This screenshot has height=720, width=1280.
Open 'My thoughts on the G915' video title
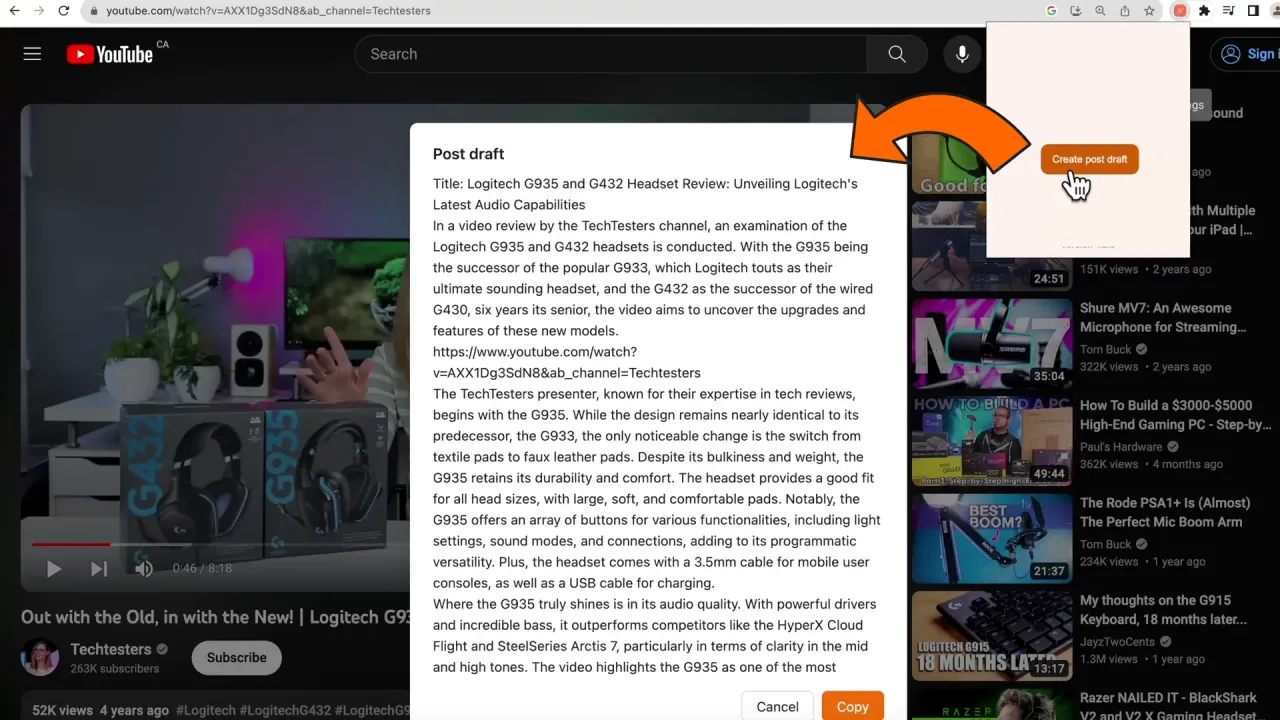[1163, 609]
